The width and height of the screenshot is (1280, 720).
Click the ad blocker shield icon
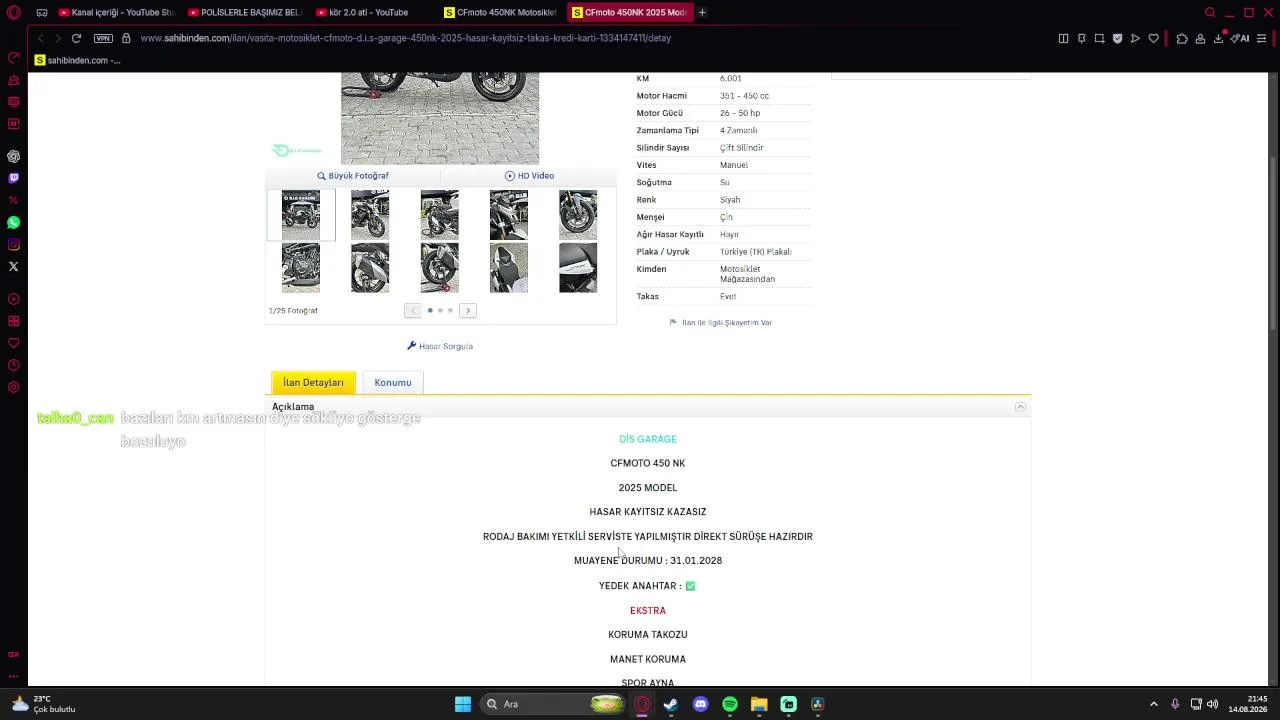1117,38
